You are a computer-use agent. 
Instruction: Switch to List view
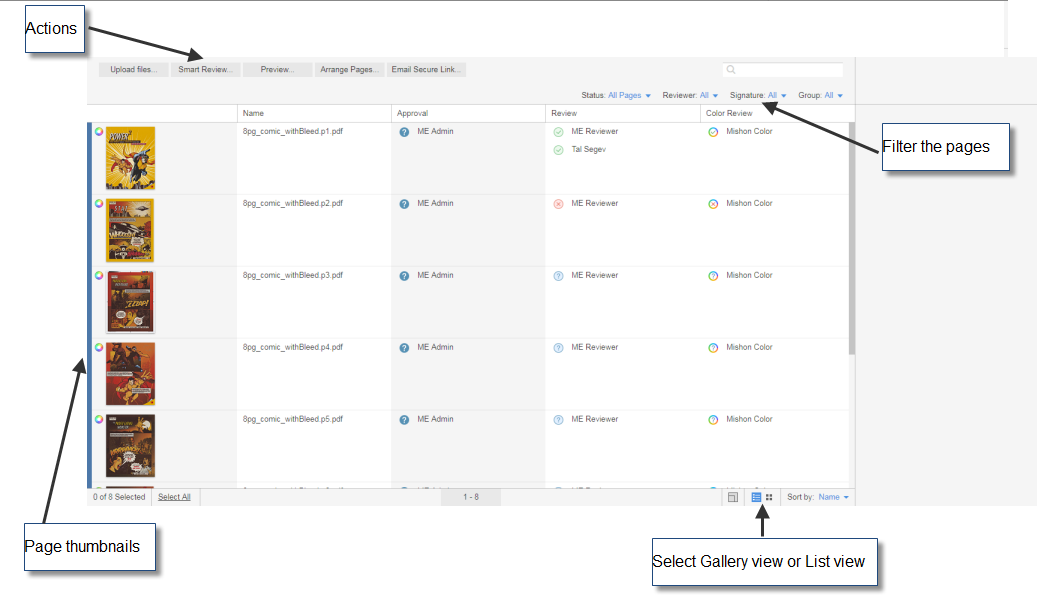pyautogui.click(x=756, y=497)
